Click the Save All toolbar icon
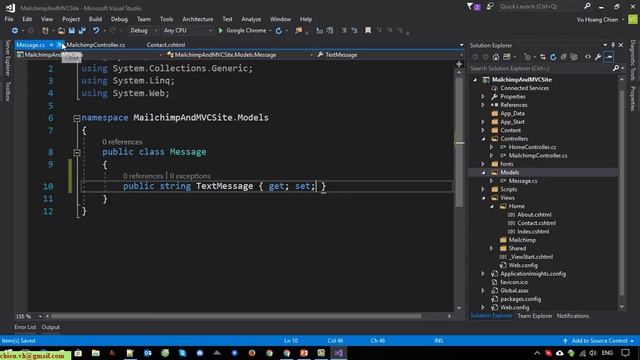This screenshot has width=640, height=360. [x=82, y=31]
